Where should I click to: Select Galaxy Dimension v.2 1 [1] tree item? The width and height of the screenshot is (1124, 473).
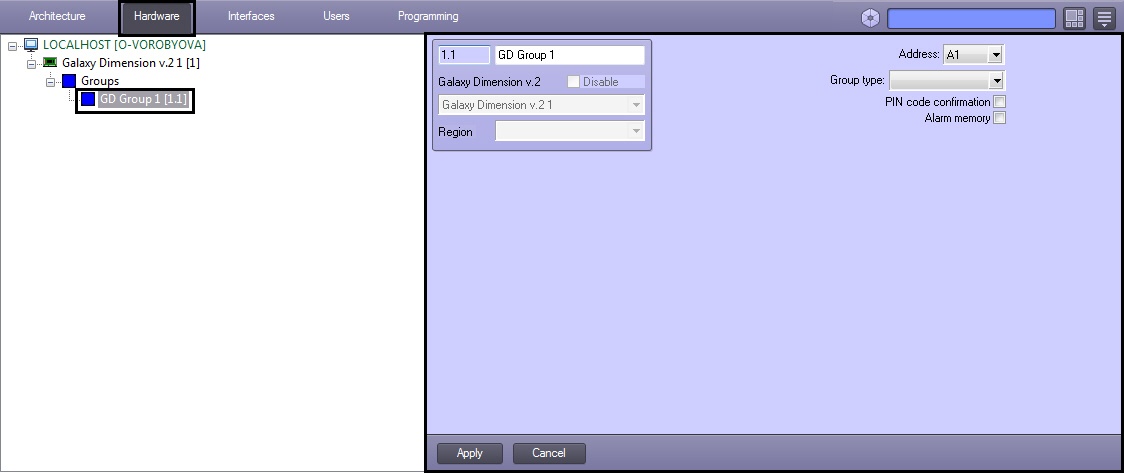click(x=130, y=63)
